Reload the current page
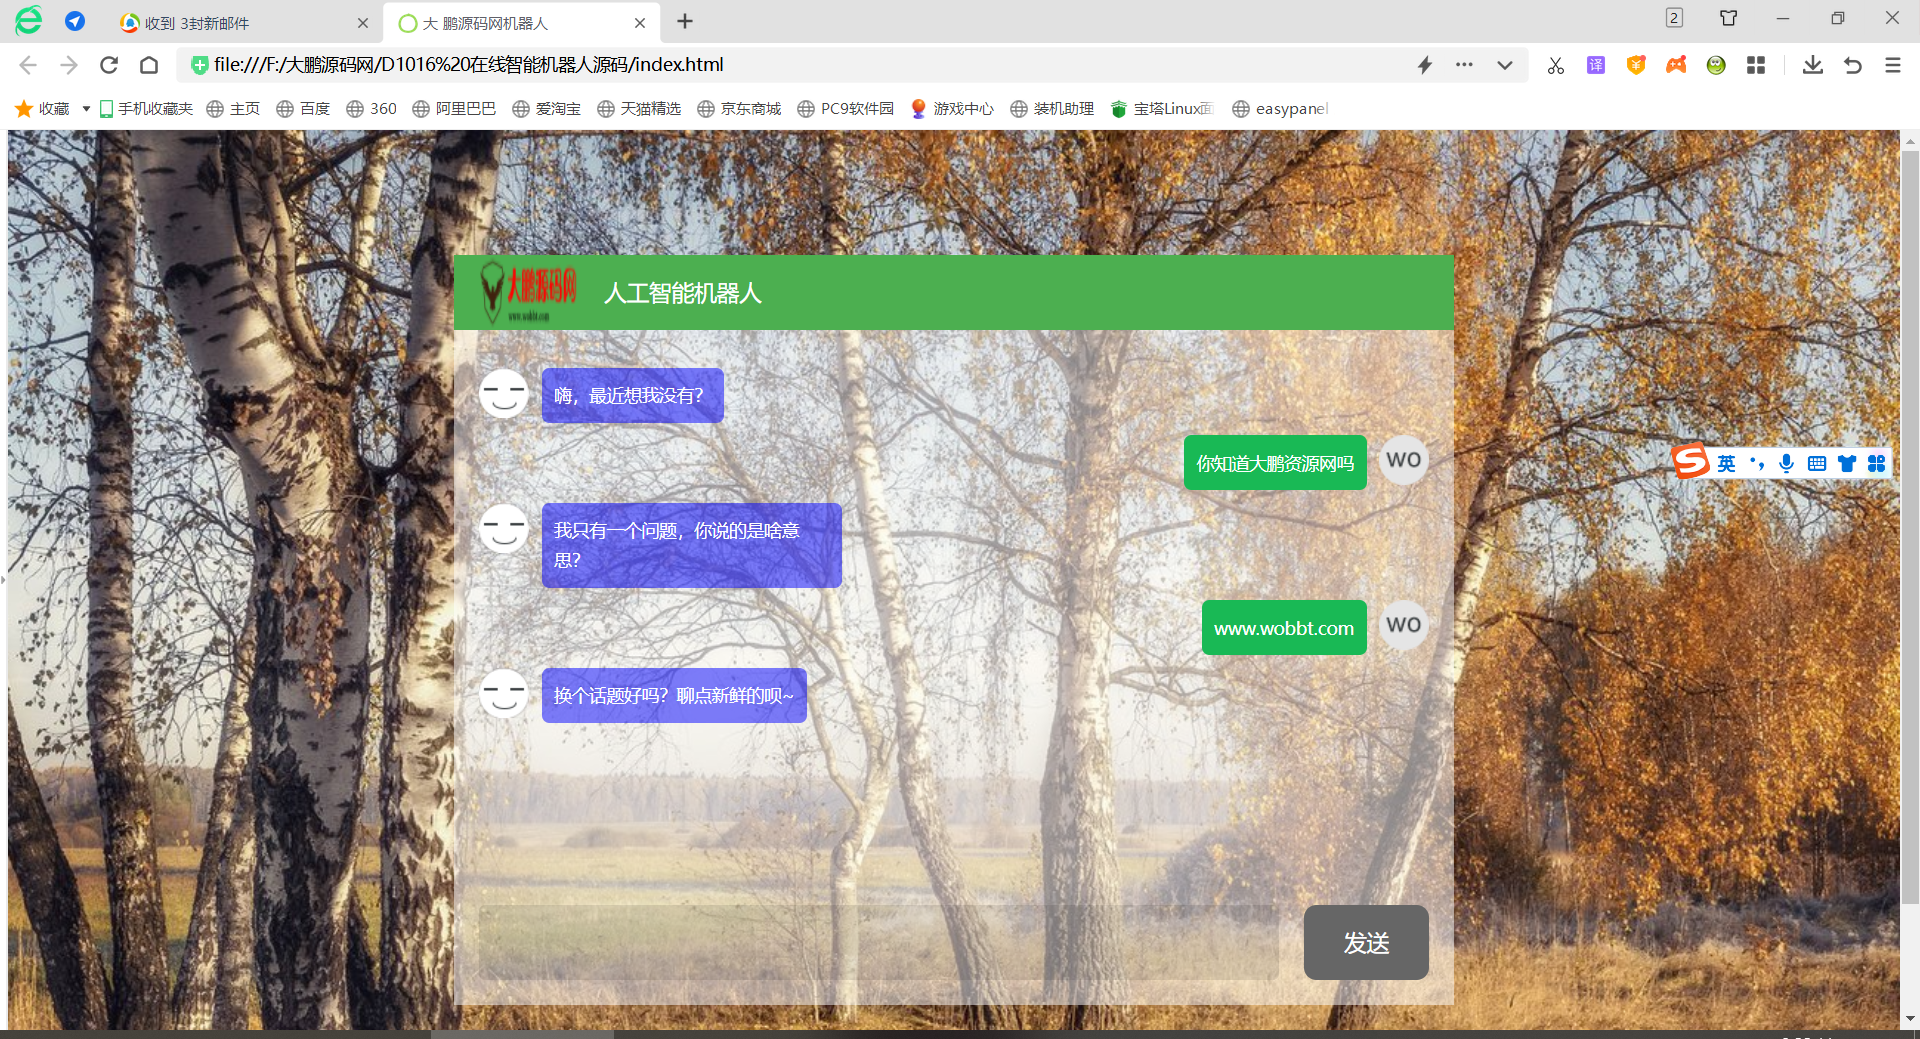 coord(109,66)
